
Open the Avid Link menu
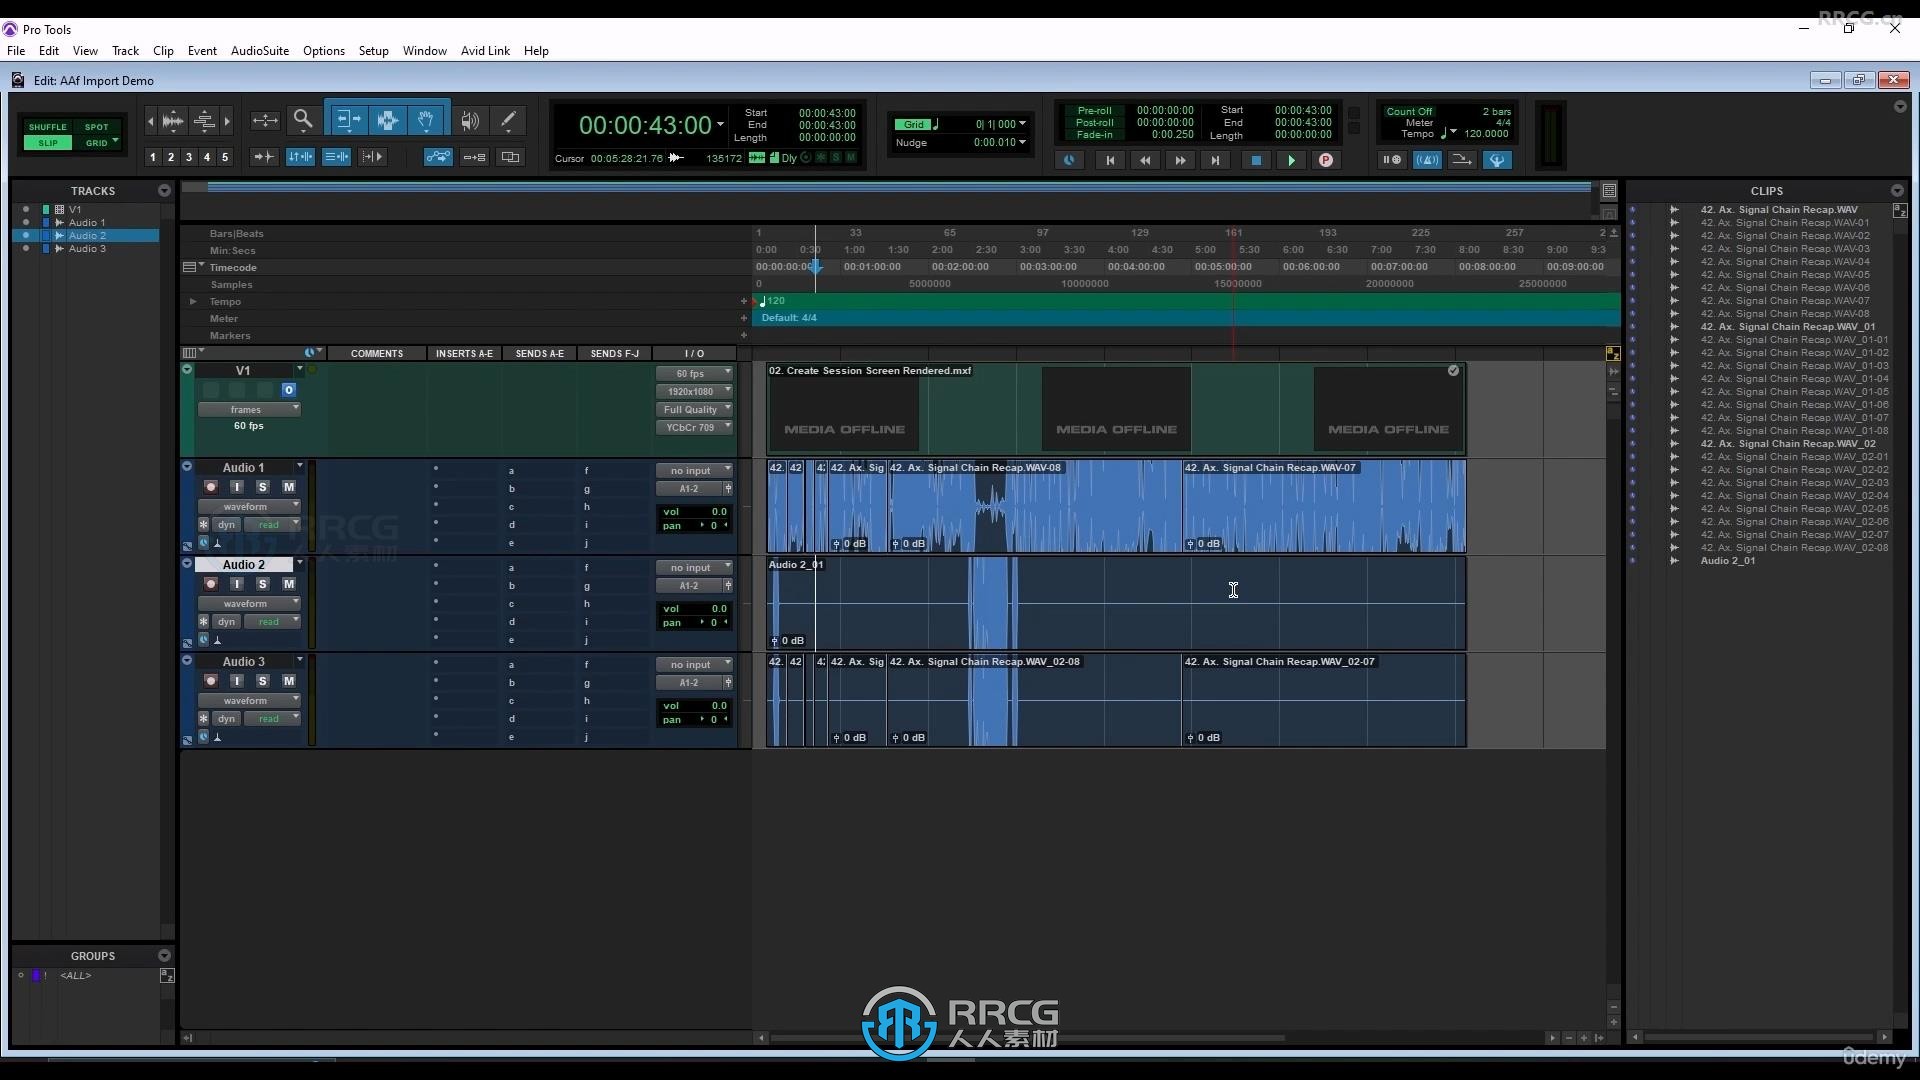click(485, 51)
